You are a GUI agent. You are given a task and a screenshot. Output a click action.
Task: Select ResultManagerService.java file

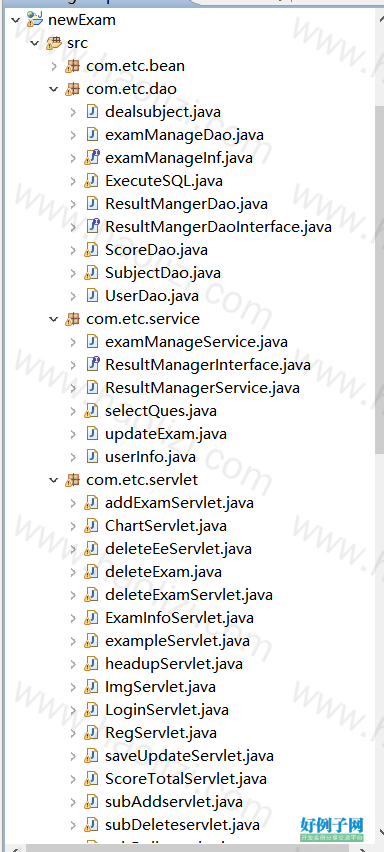point(202,389)
